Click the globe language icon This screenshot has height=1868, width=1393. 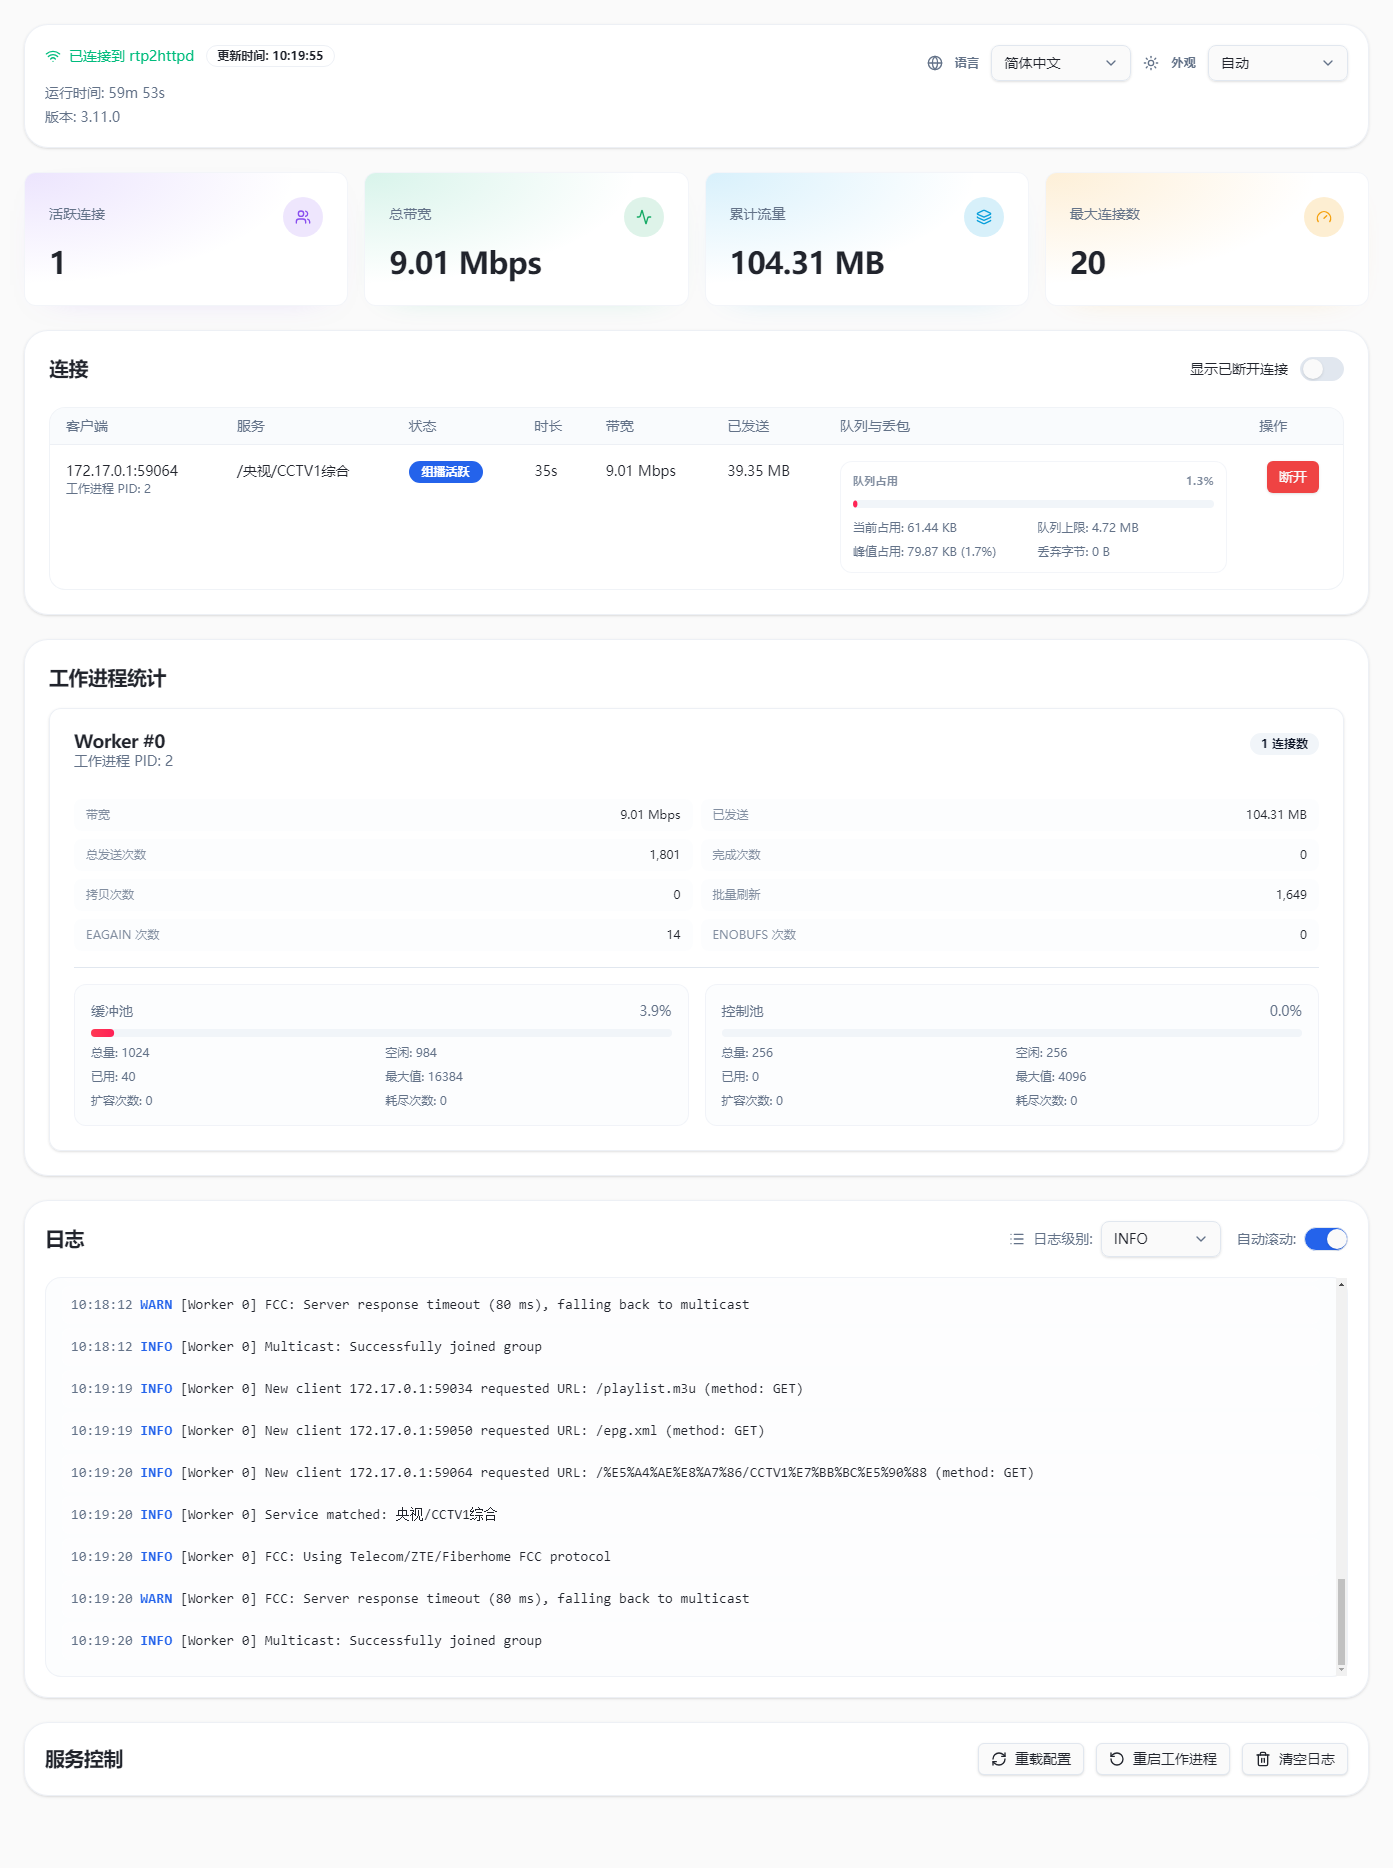click(x=935, y=63)
